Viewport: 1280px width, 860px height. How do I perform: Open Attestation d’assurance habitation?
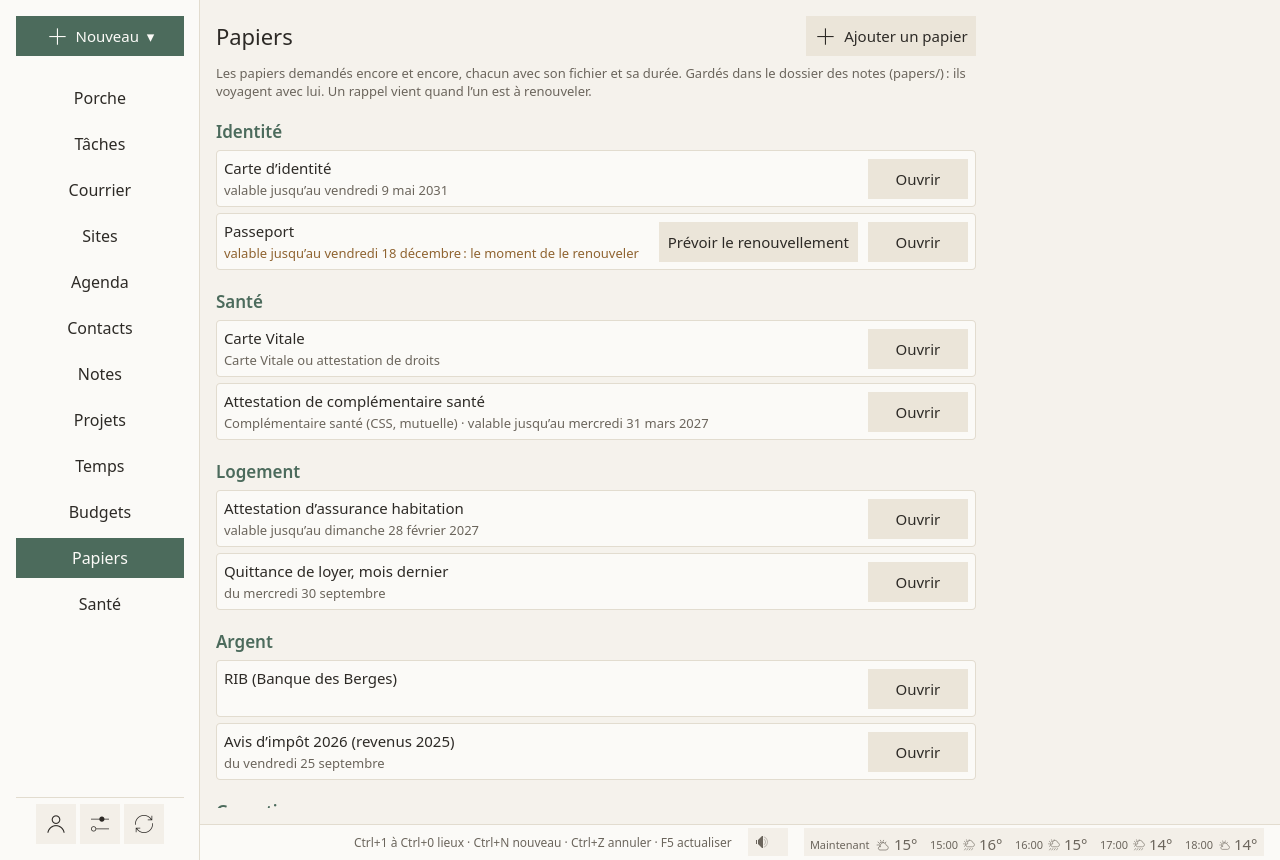click(x=918, y=519)
